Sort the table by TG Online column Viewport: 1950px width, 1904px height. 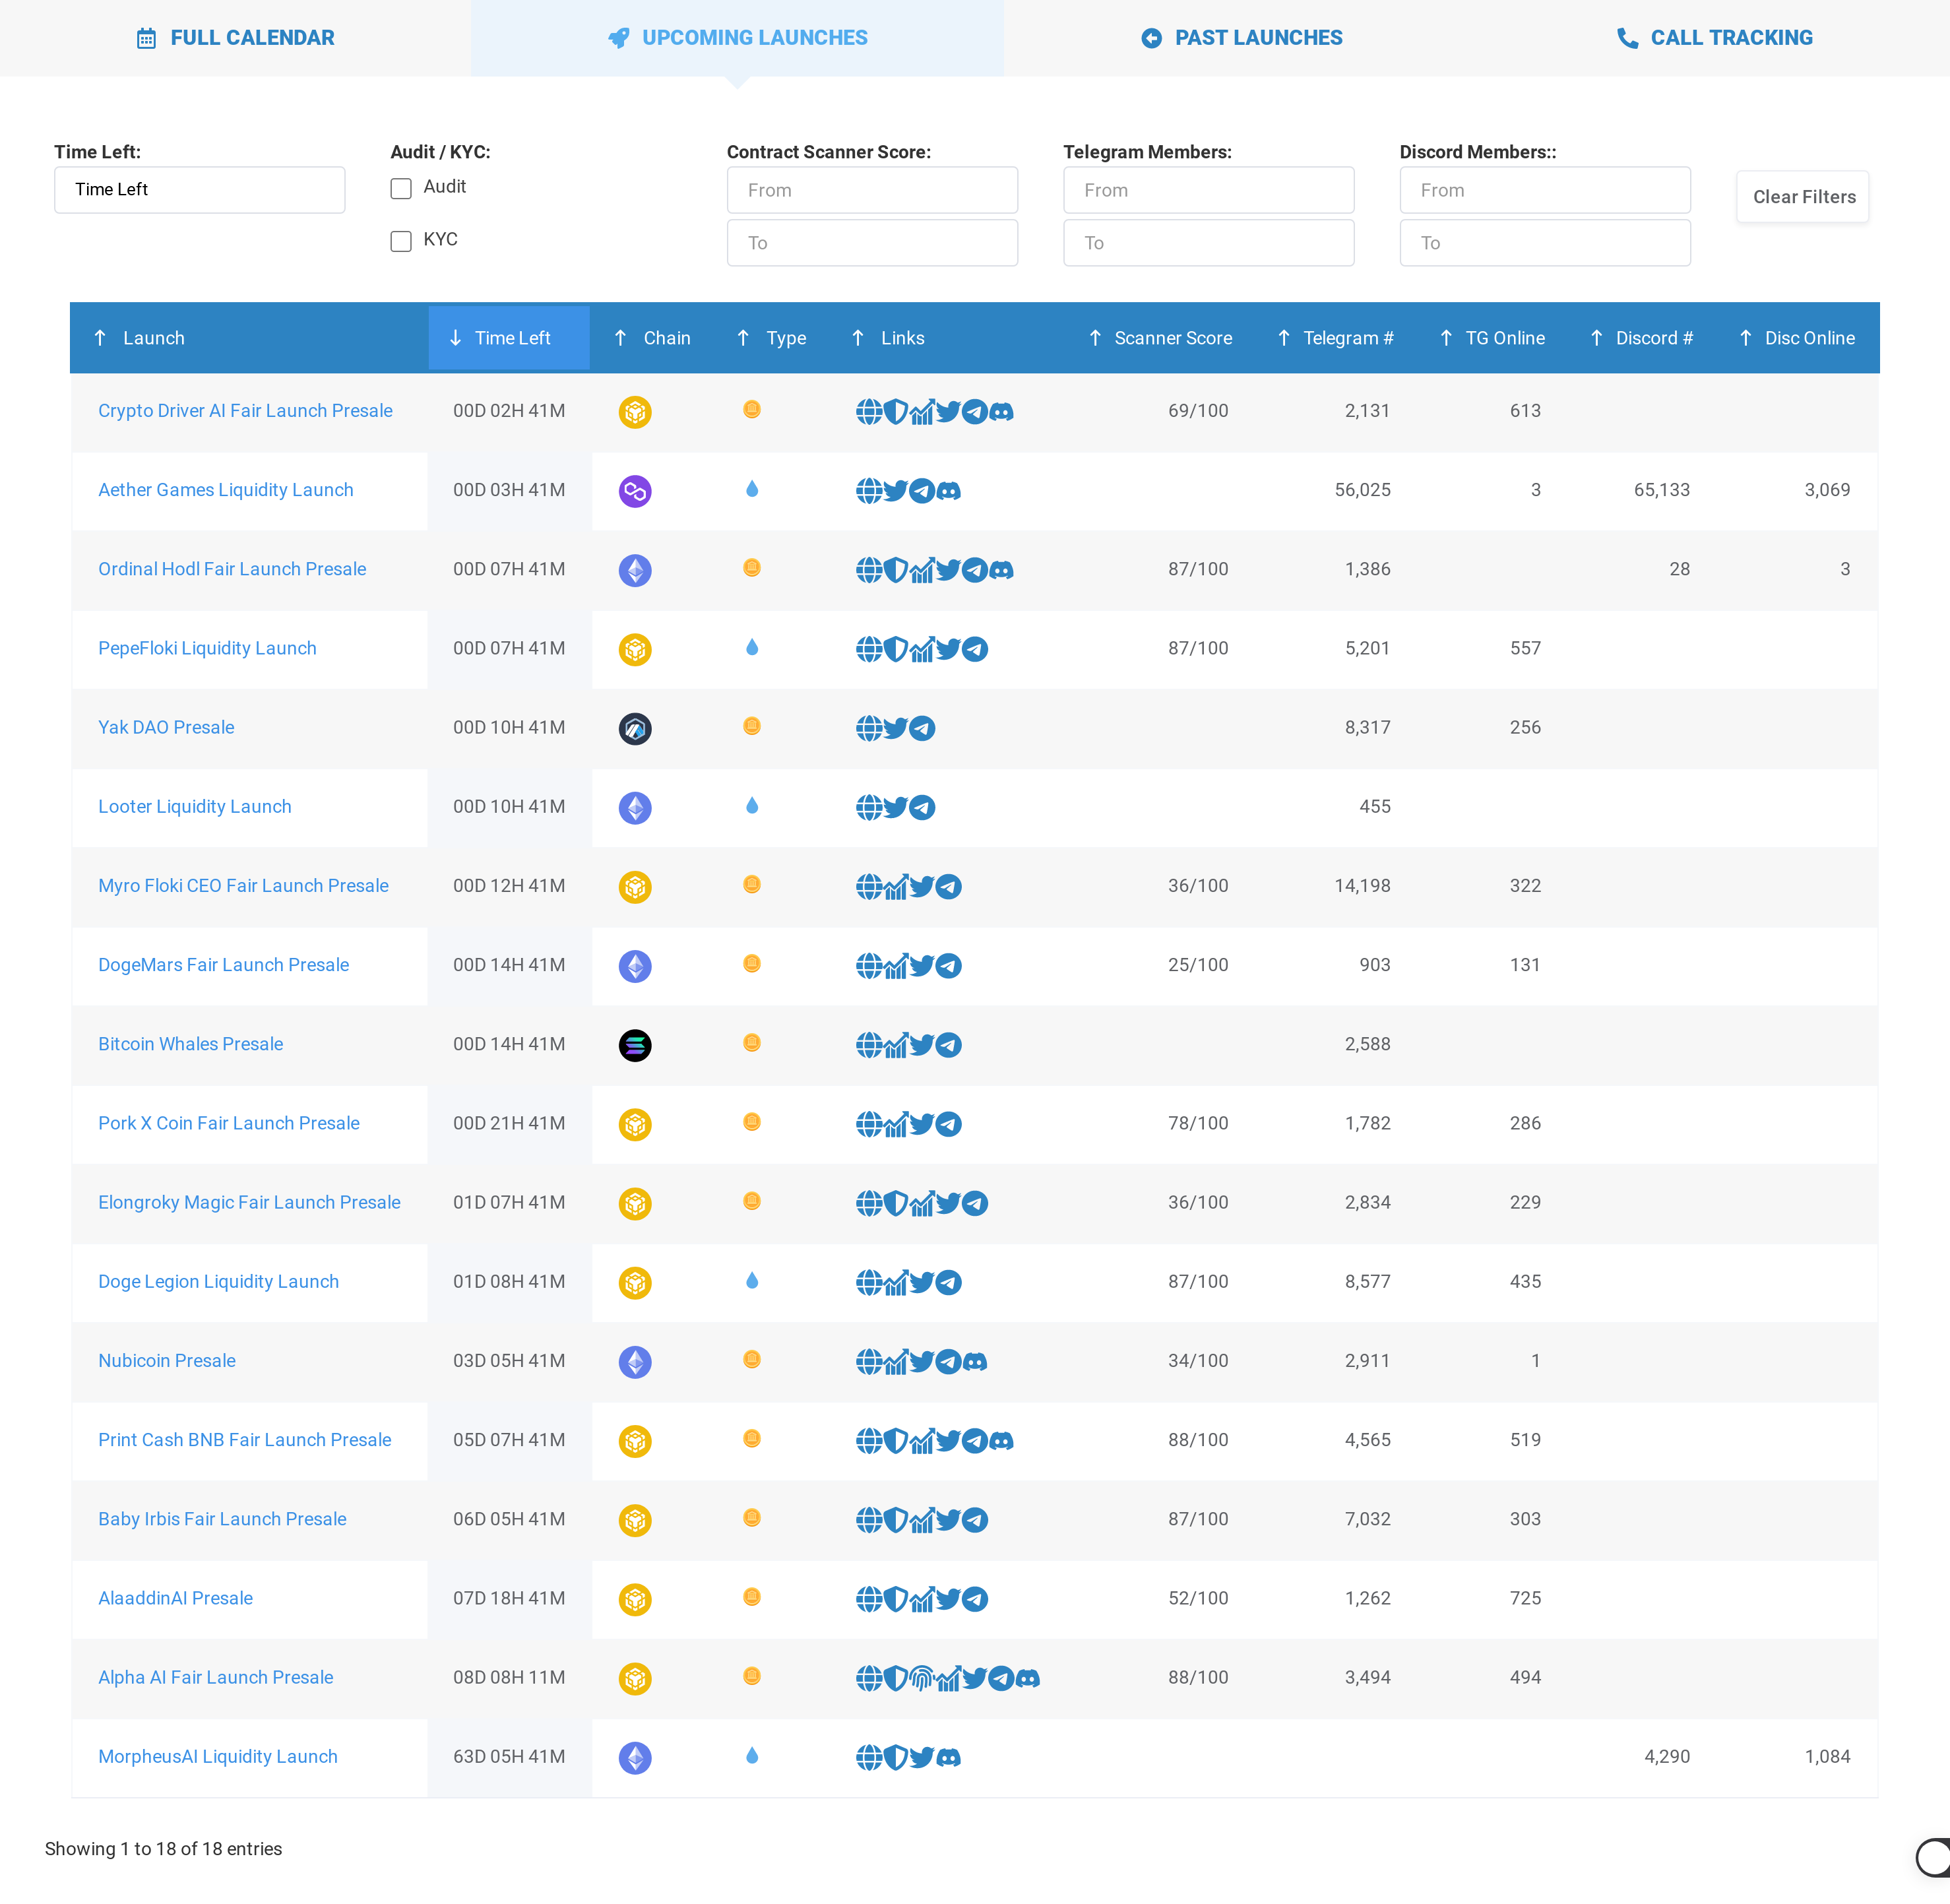pos(1493,338)
